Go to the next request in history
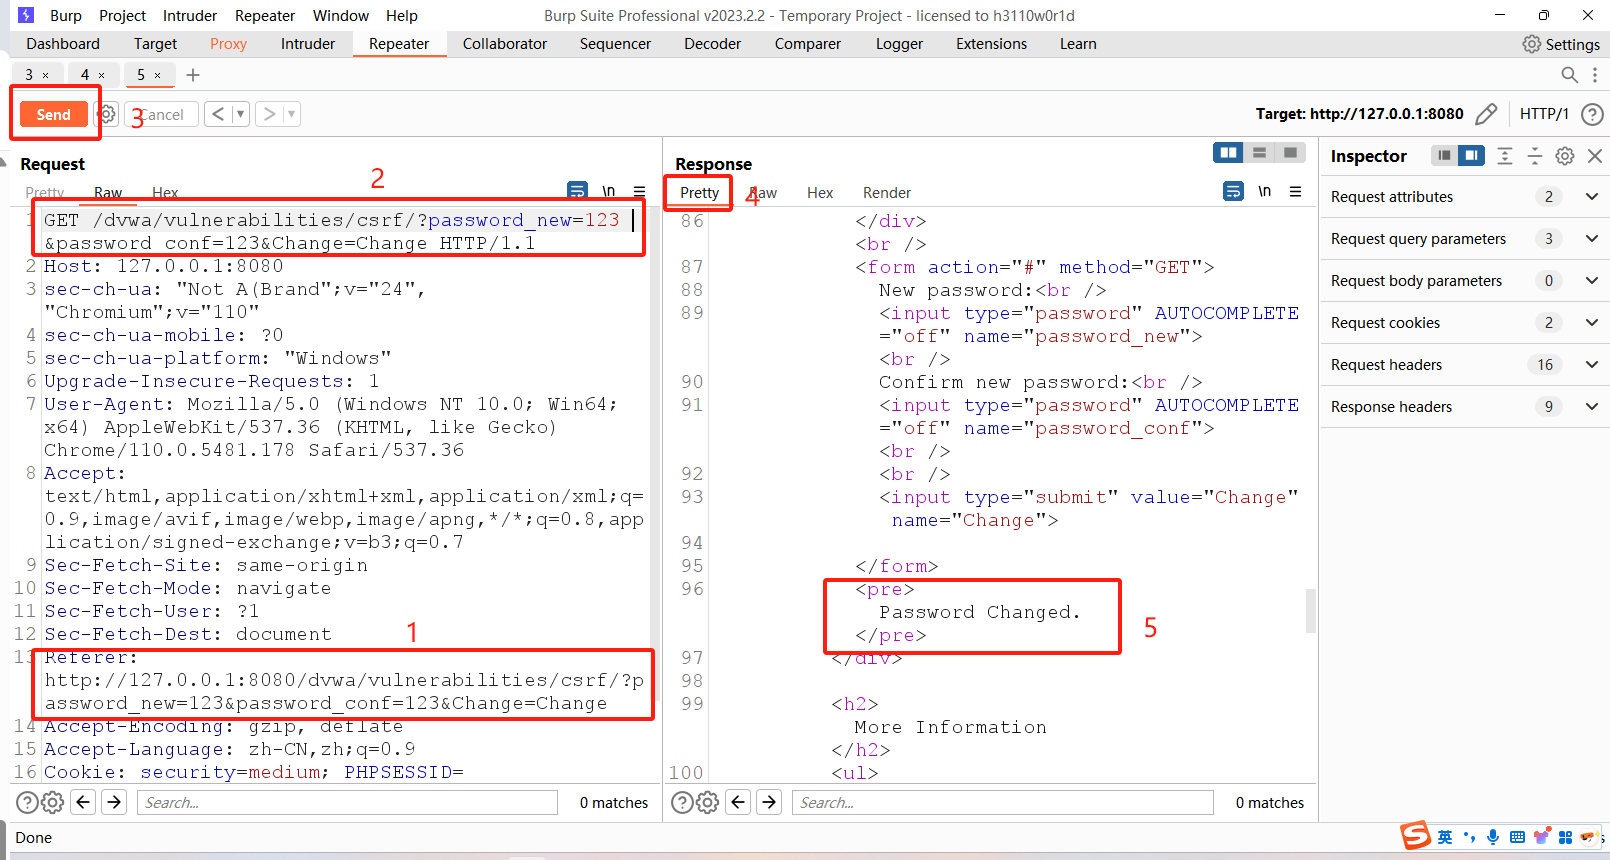The width and height of the screenshot is (1610, 860). (269, 114)
